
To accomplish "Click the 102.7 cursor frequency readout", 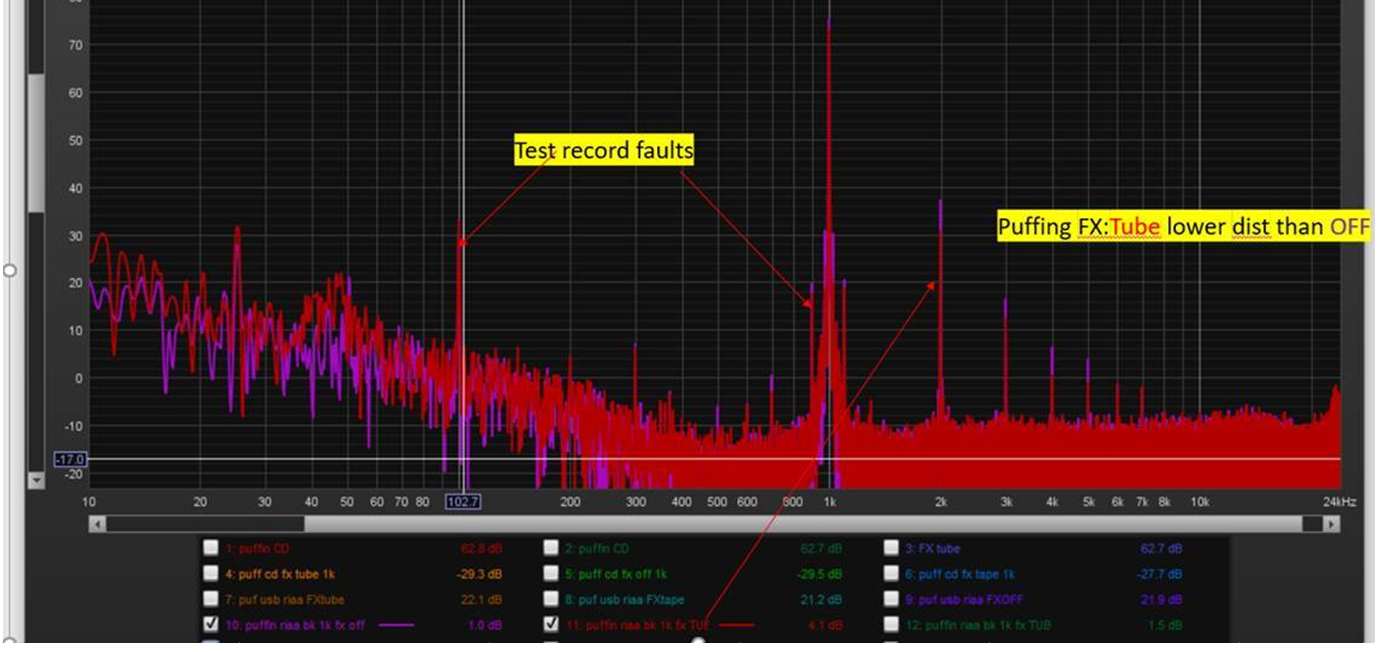I will tap(463, 501).
